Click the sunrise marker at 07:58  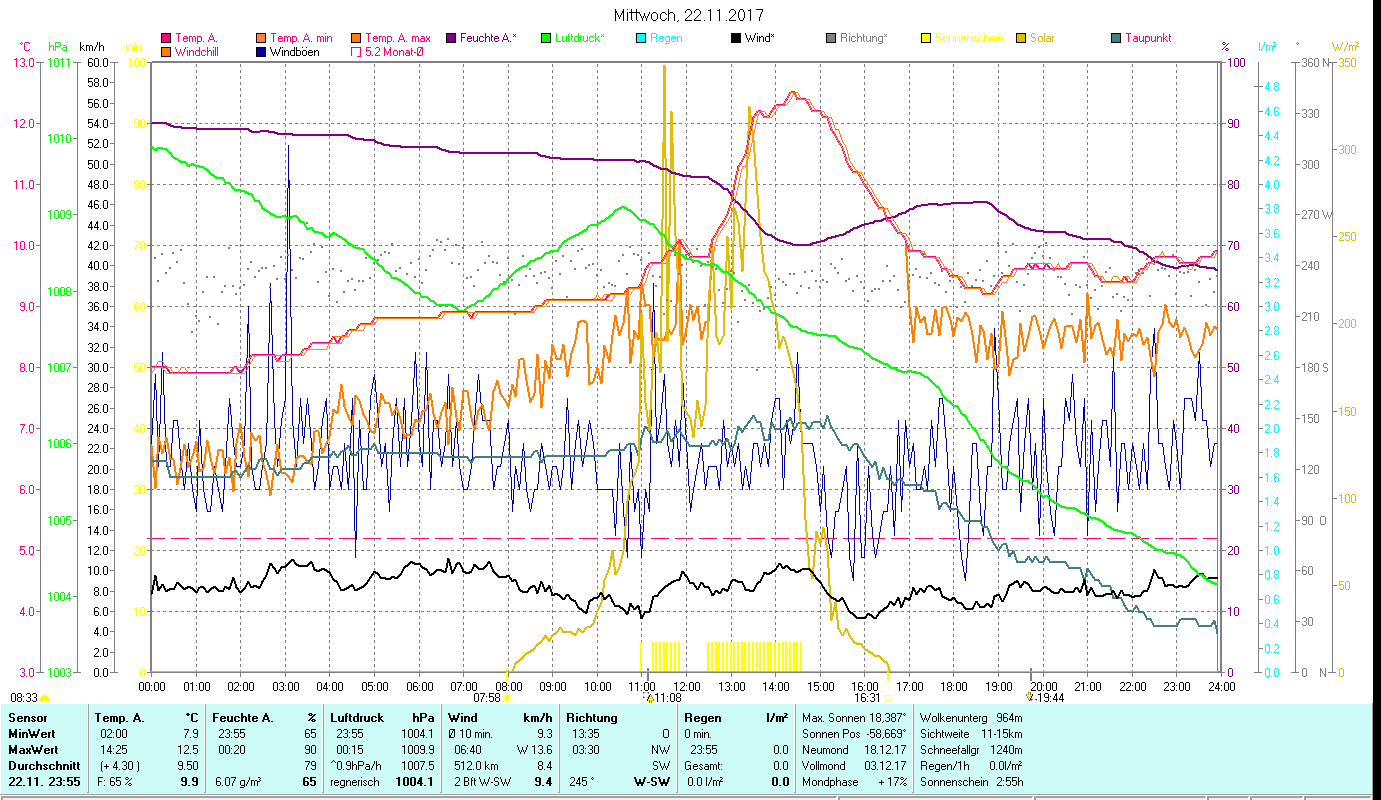click(x=507, y=698)
